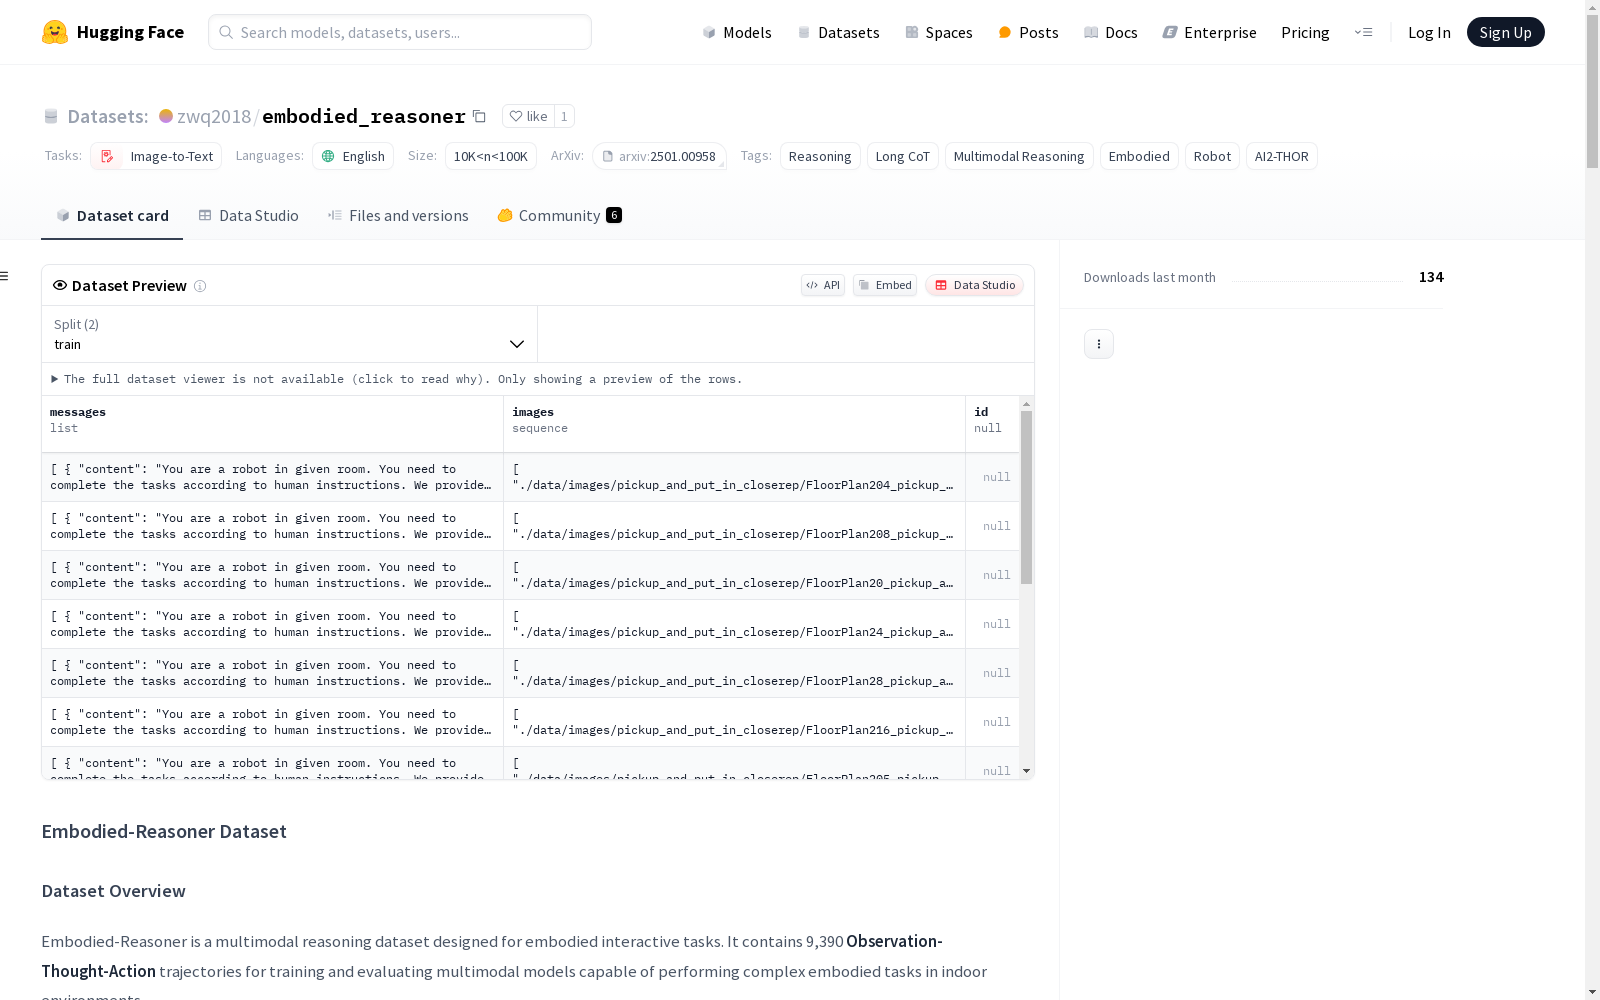1600x1000 pixels.
Task: Toggle the table of contents sidebar icon
Action: (5, 276)
